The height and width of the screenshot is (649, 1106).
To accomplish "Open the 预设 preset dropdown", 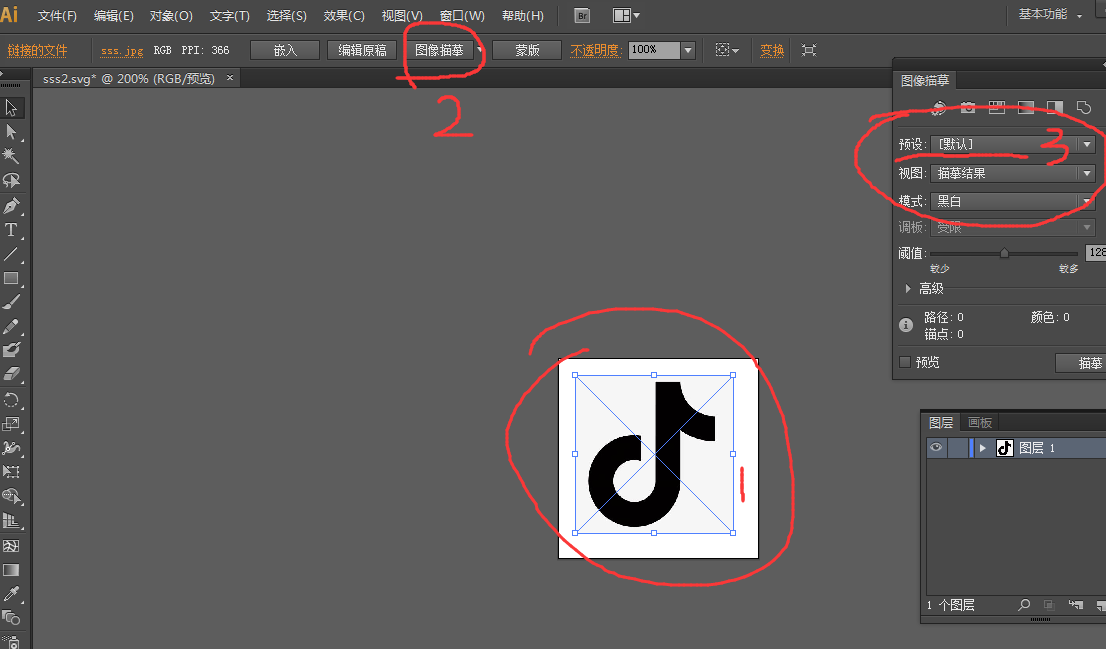I will (x=1087, y=144).
